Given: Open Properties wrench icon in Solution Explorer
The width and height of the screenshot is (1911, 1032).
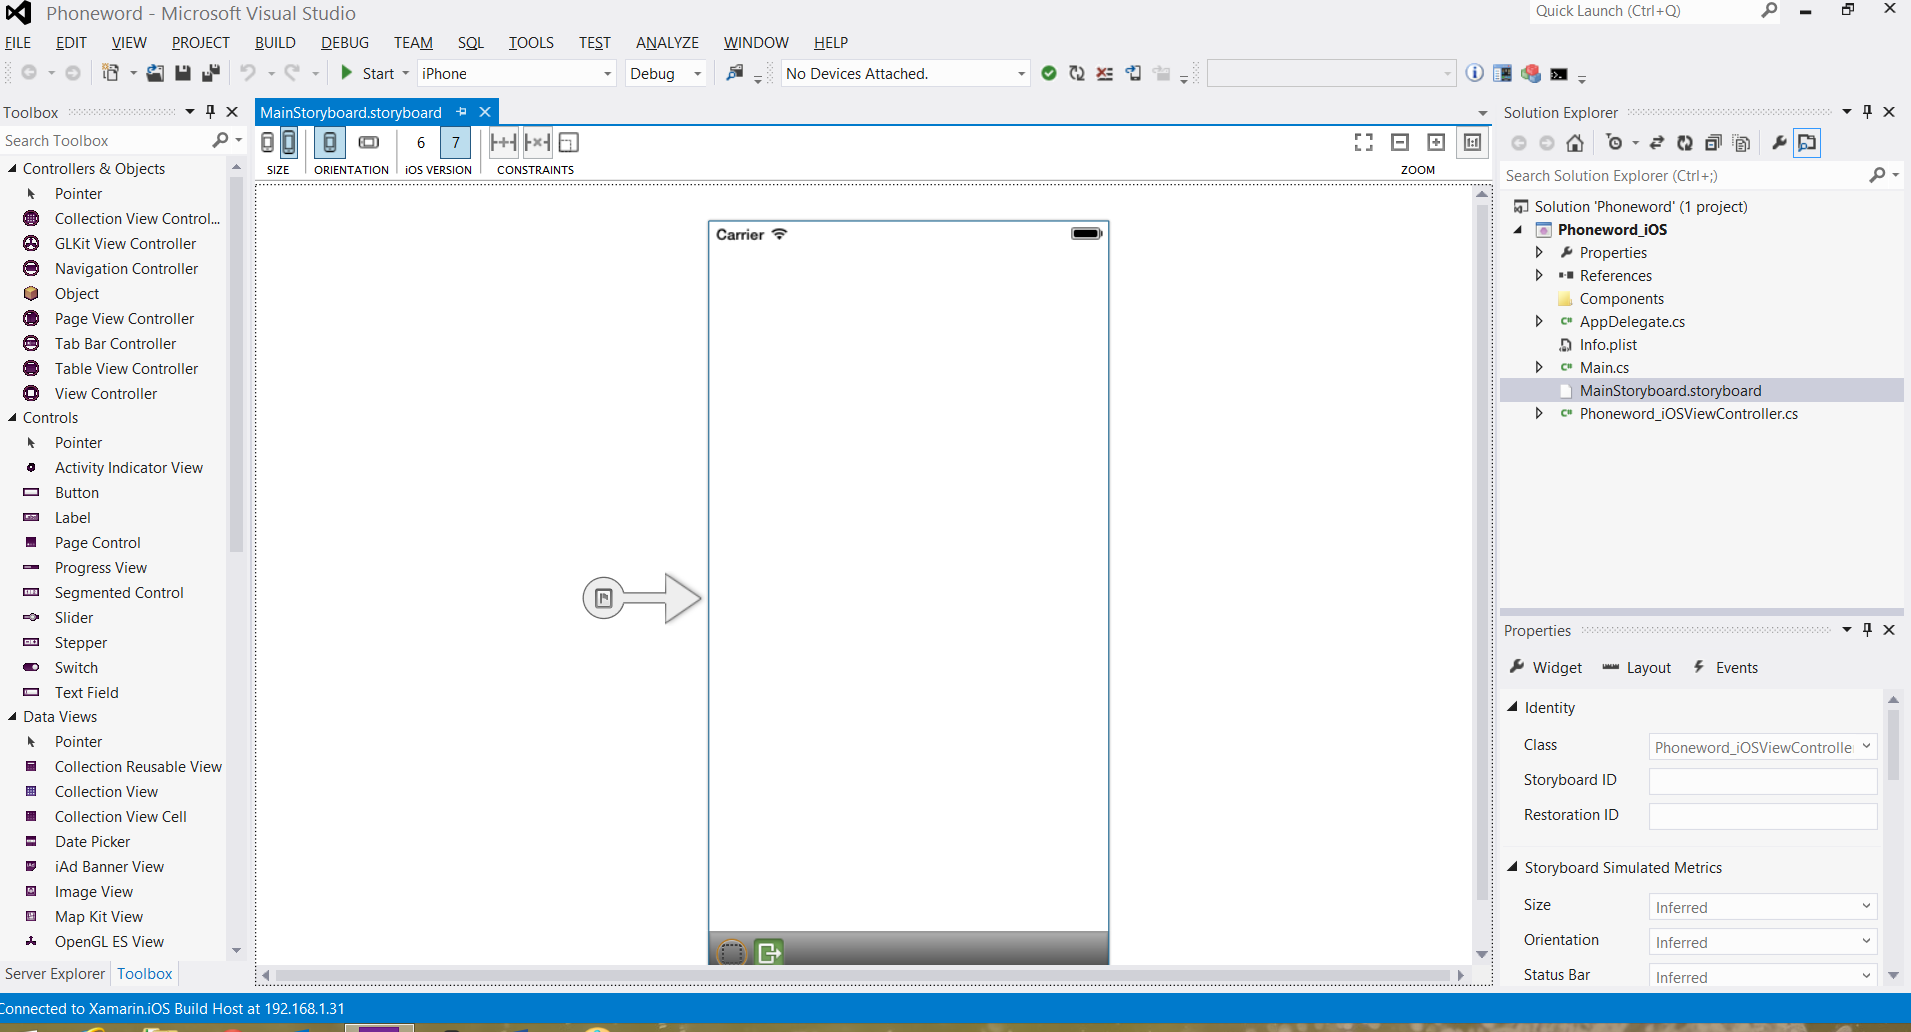Looking at the screenshot, I should [x=1779, y=143].
